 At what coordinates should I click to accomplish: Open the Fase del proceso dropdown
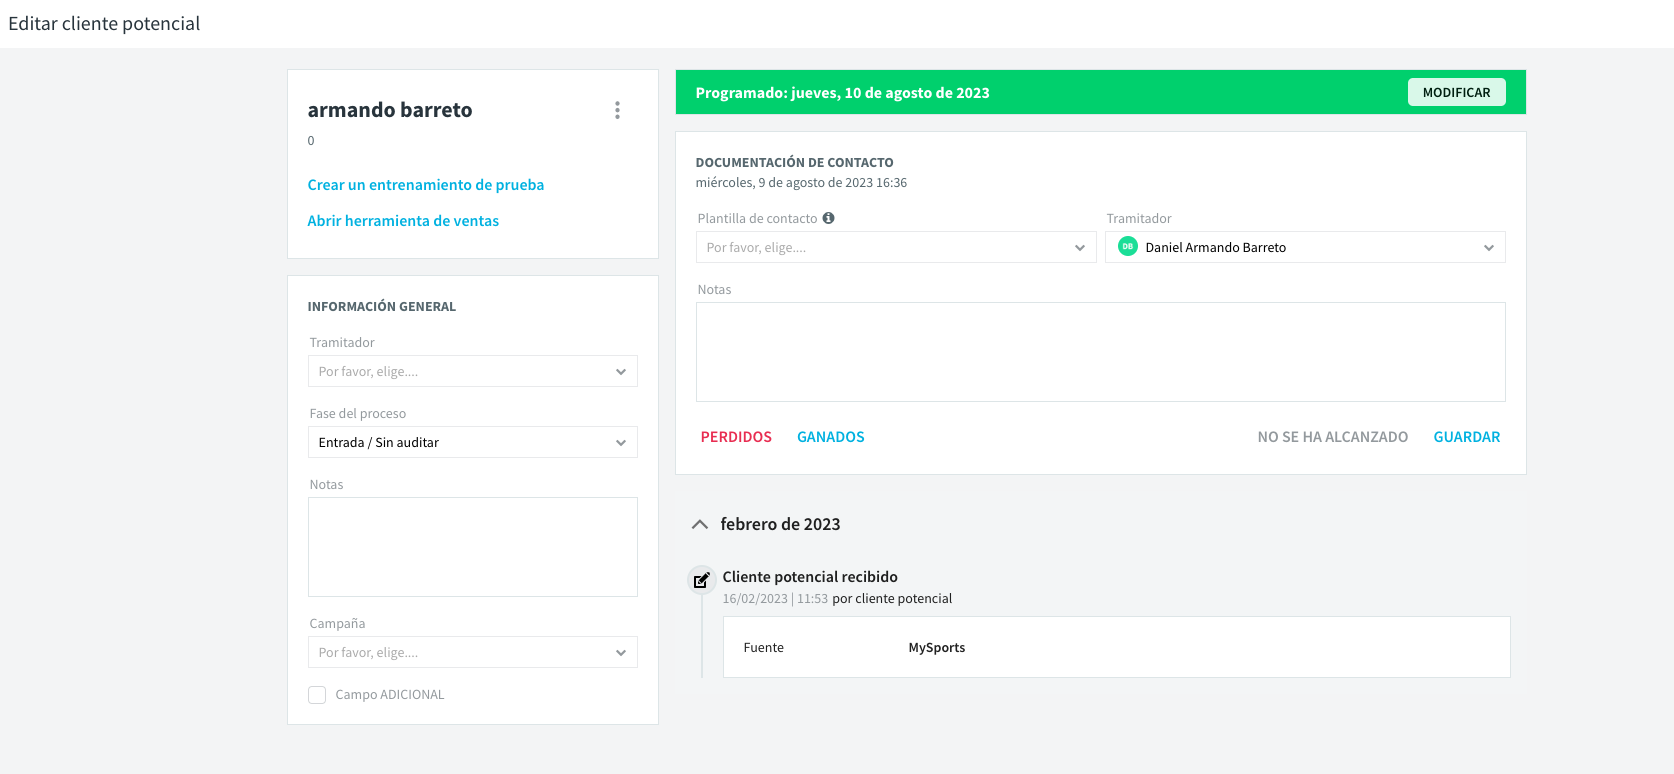[472, 442]
